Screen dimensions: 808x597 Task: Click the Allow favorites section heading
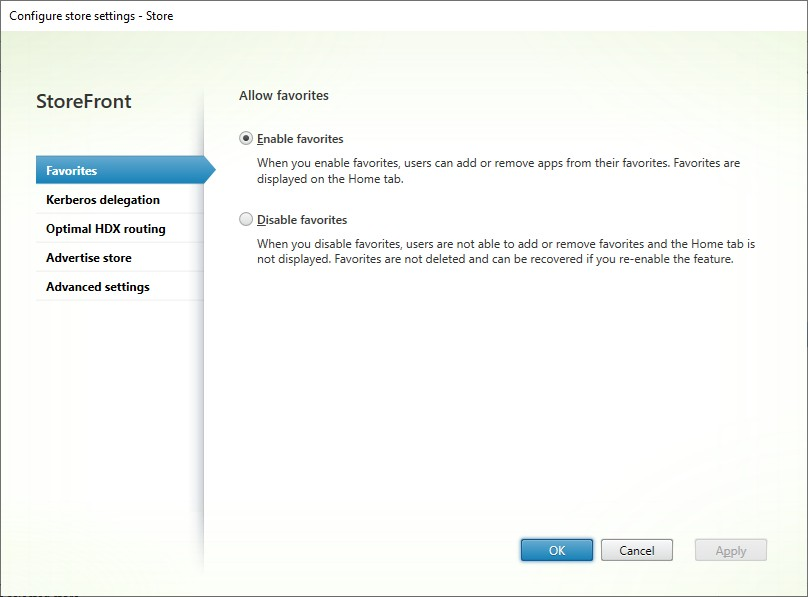tap(283, 95)
